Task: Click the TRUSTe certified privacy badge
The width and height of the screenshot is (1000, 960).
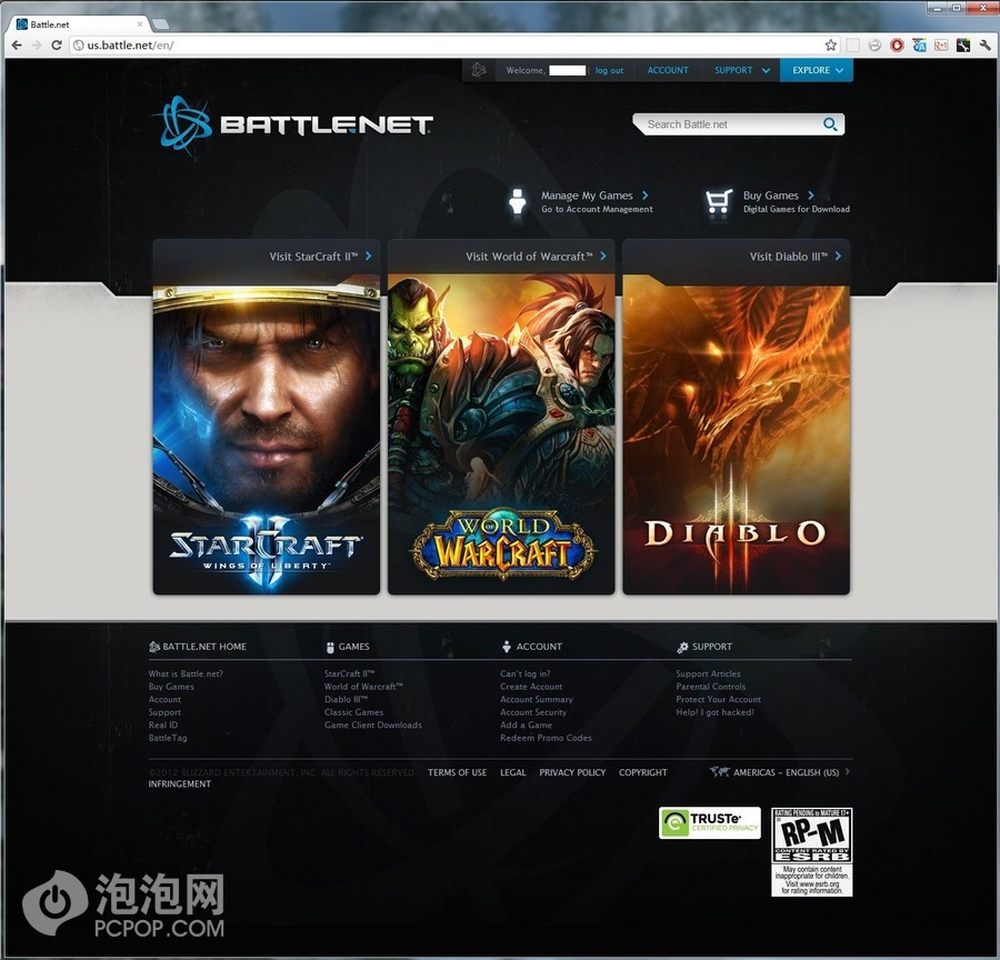Action: pos(709,822)
